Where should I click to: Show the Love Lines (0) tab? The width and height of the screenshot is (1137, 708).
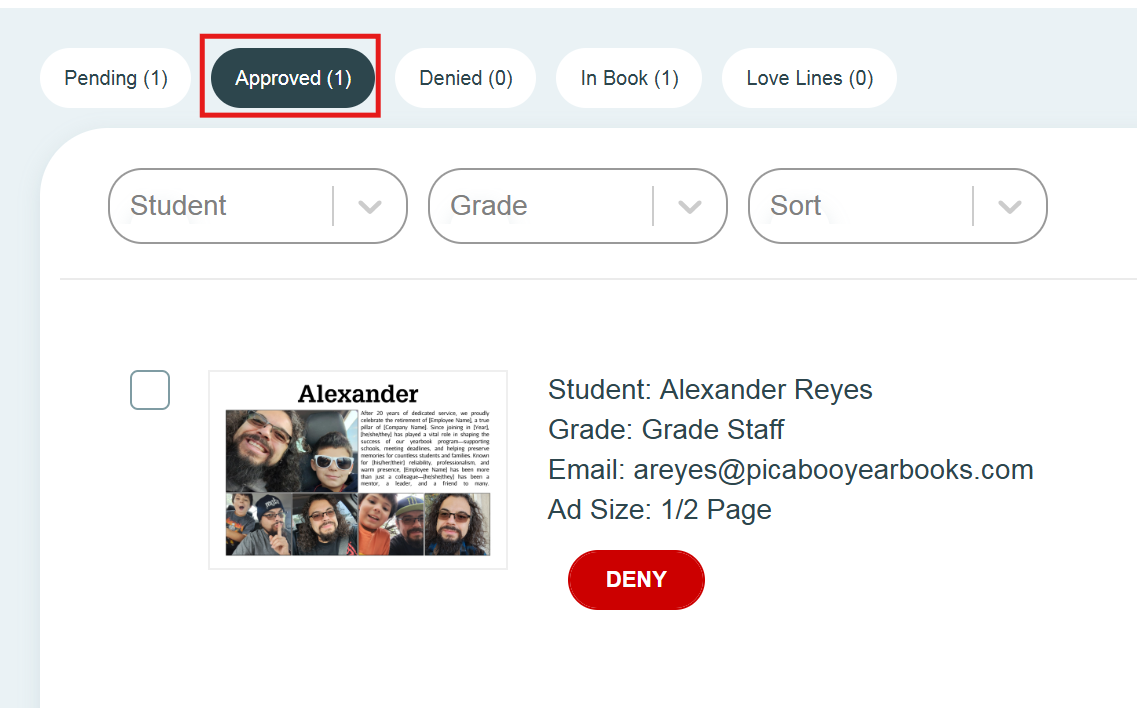point(809,78)
